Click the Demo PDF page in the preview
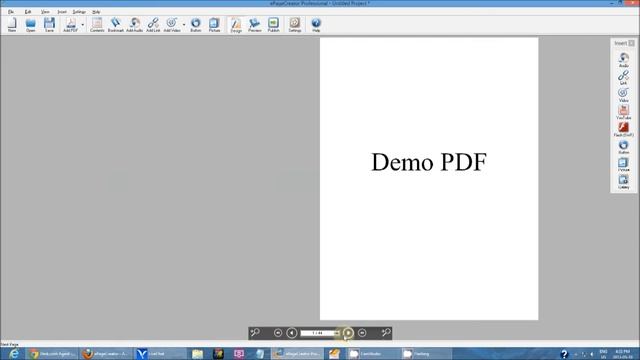 (x=429, y=179)
